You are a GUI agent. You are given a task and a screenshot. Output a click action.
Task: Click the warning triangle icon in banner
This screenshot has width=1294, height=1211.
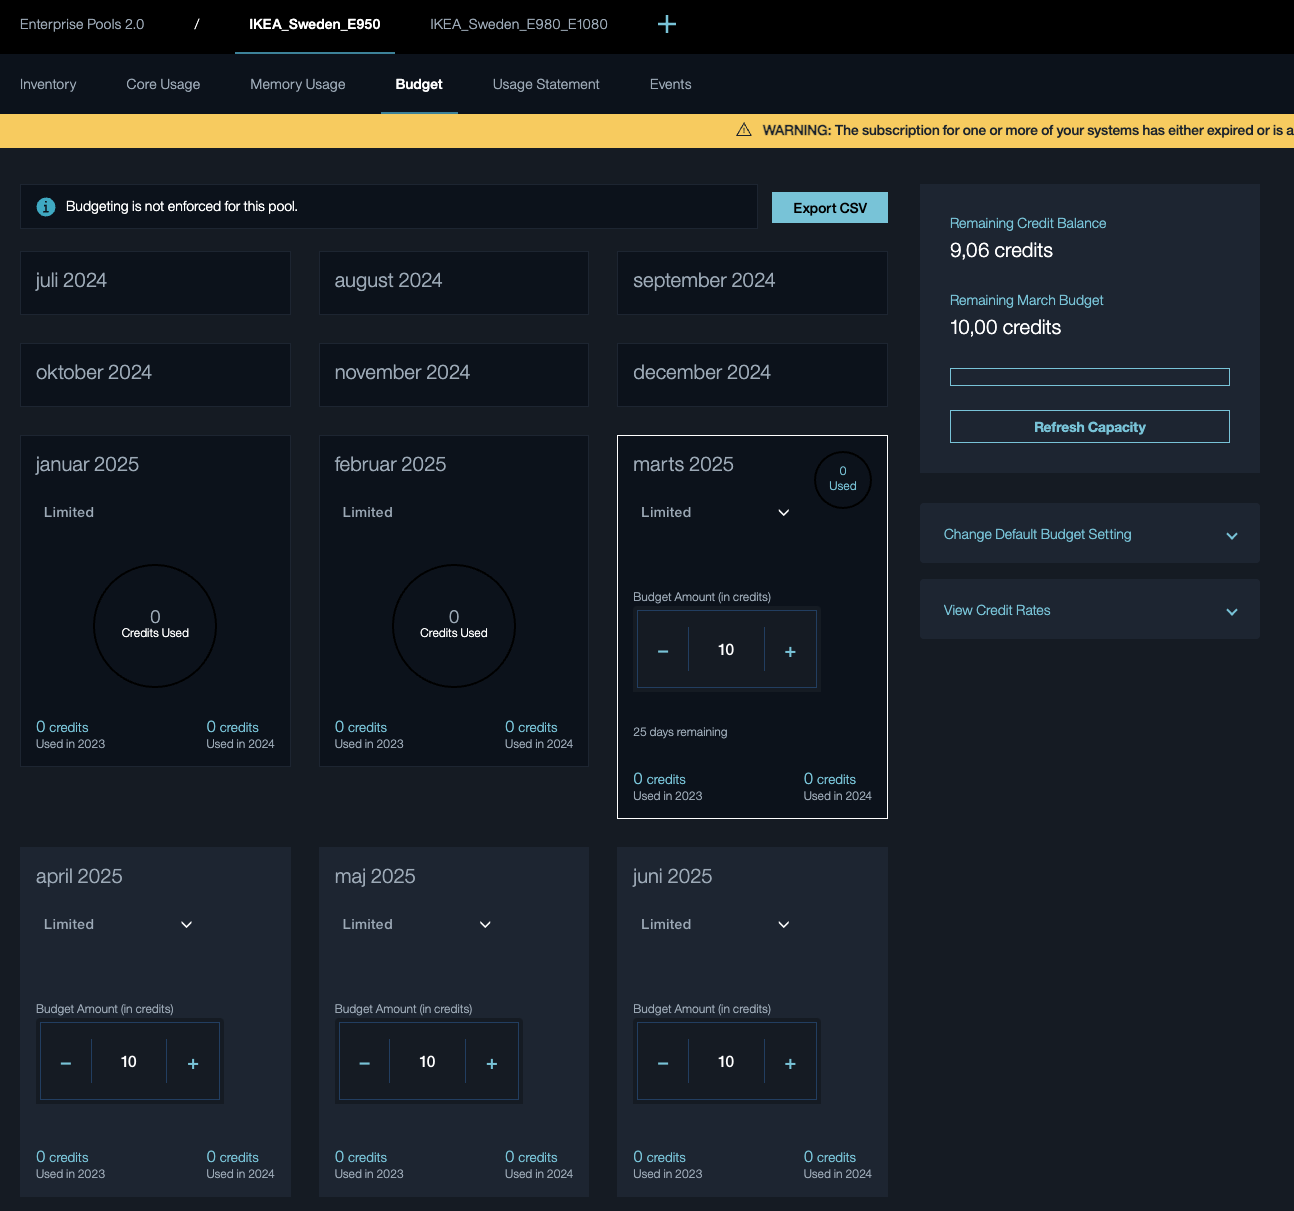744,130
